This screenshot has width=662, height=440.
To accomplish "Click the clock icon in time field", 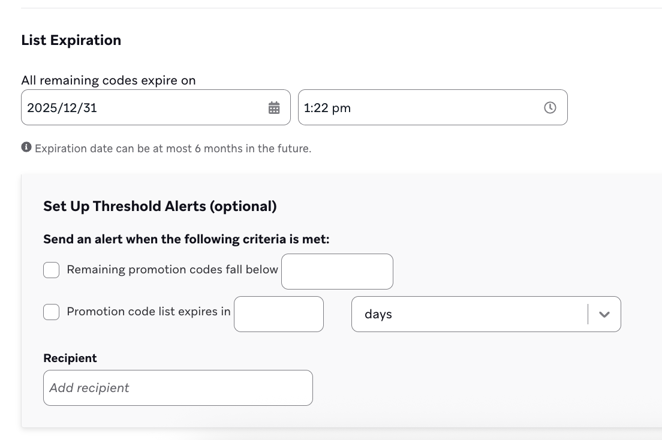I will 550,108.
